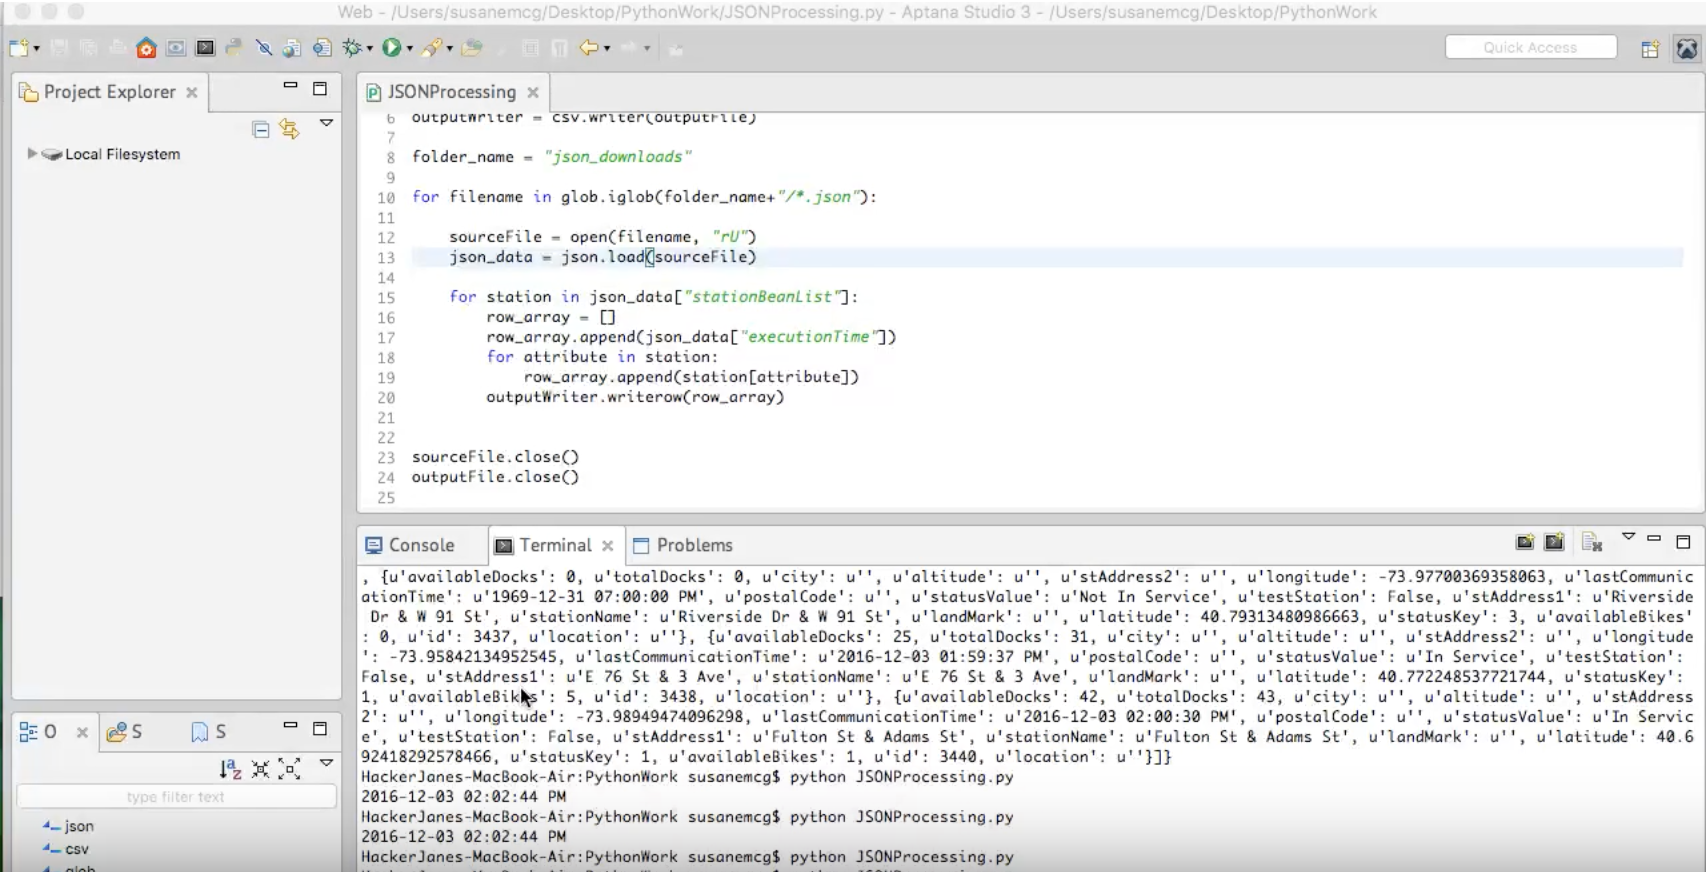Open the Debug configurations dropdown arrow
Viewport: 1706px width, 872px height.
(370, 48)
